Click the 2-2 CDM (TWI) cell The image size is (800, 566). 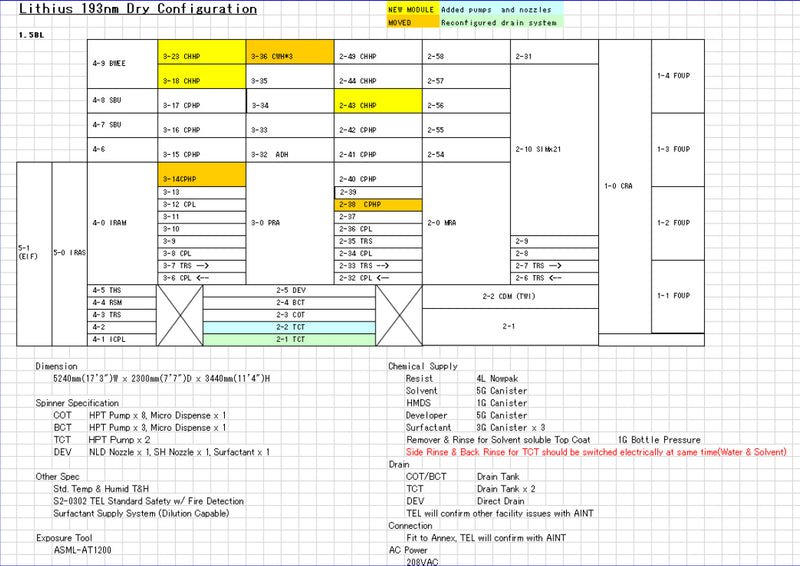click(x=509, y=296)
